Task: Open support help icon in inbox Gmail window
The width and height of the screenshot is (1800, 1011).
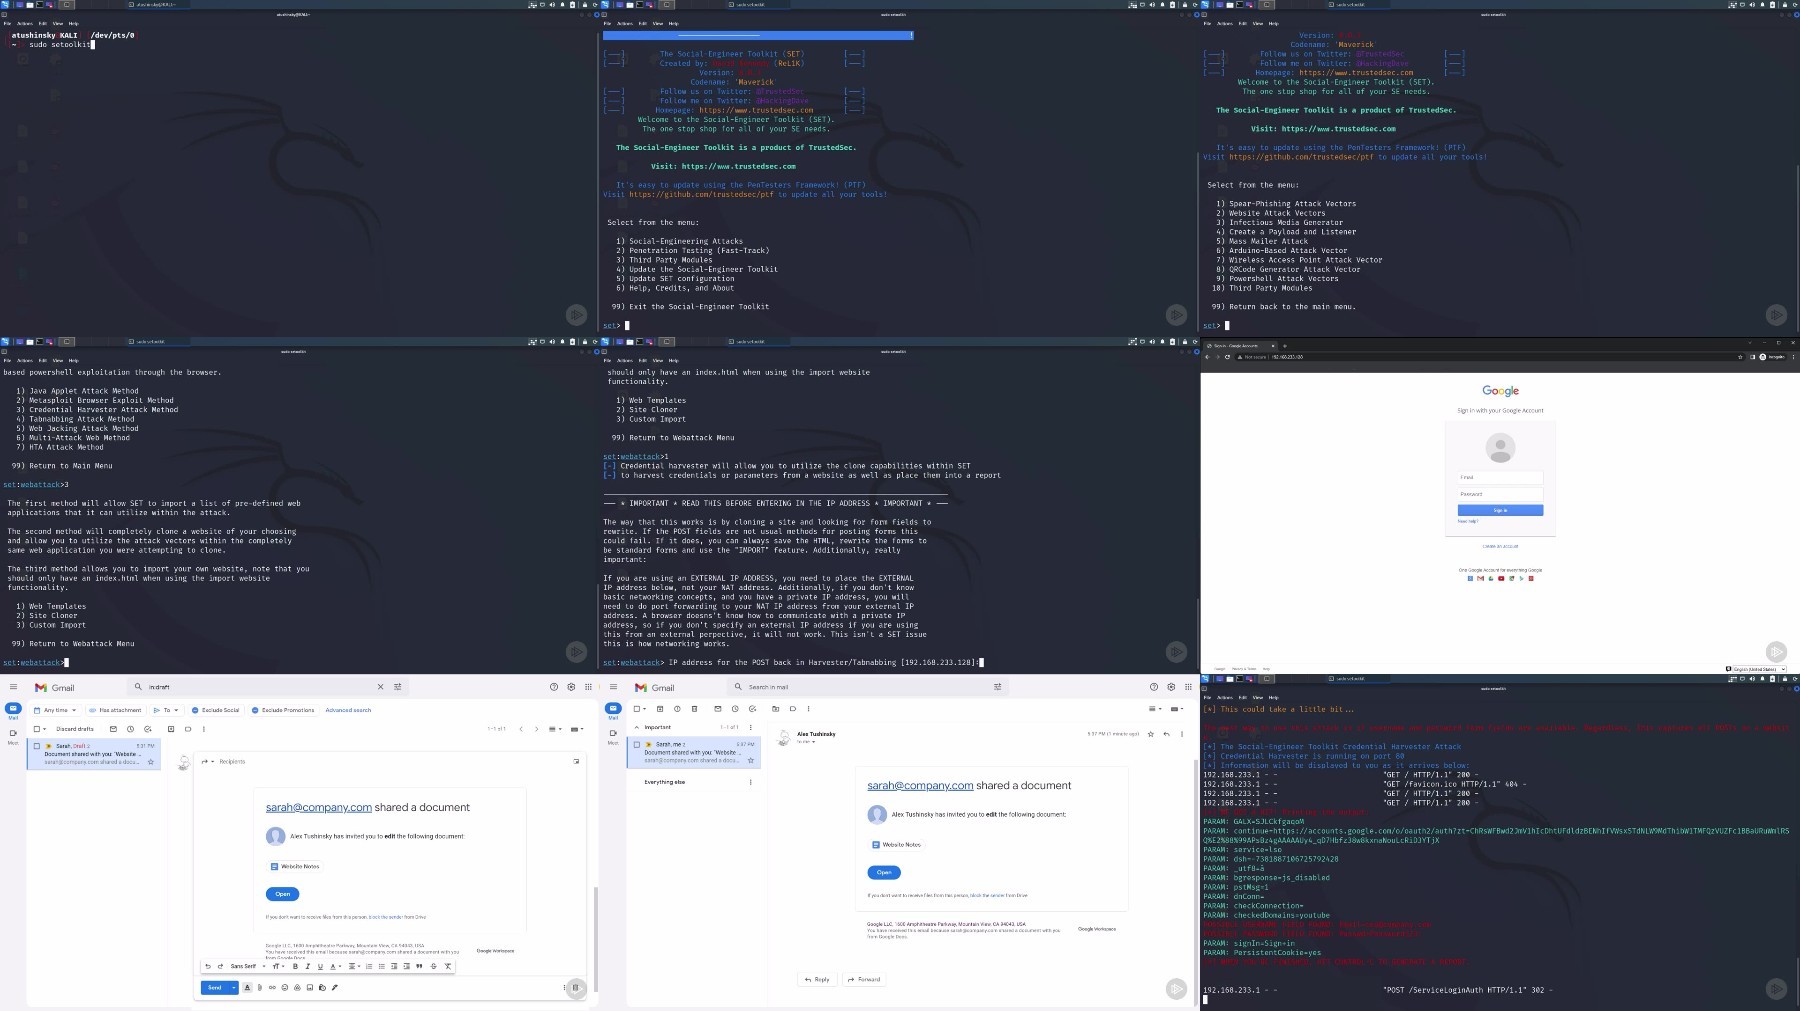Action: 1154,687
